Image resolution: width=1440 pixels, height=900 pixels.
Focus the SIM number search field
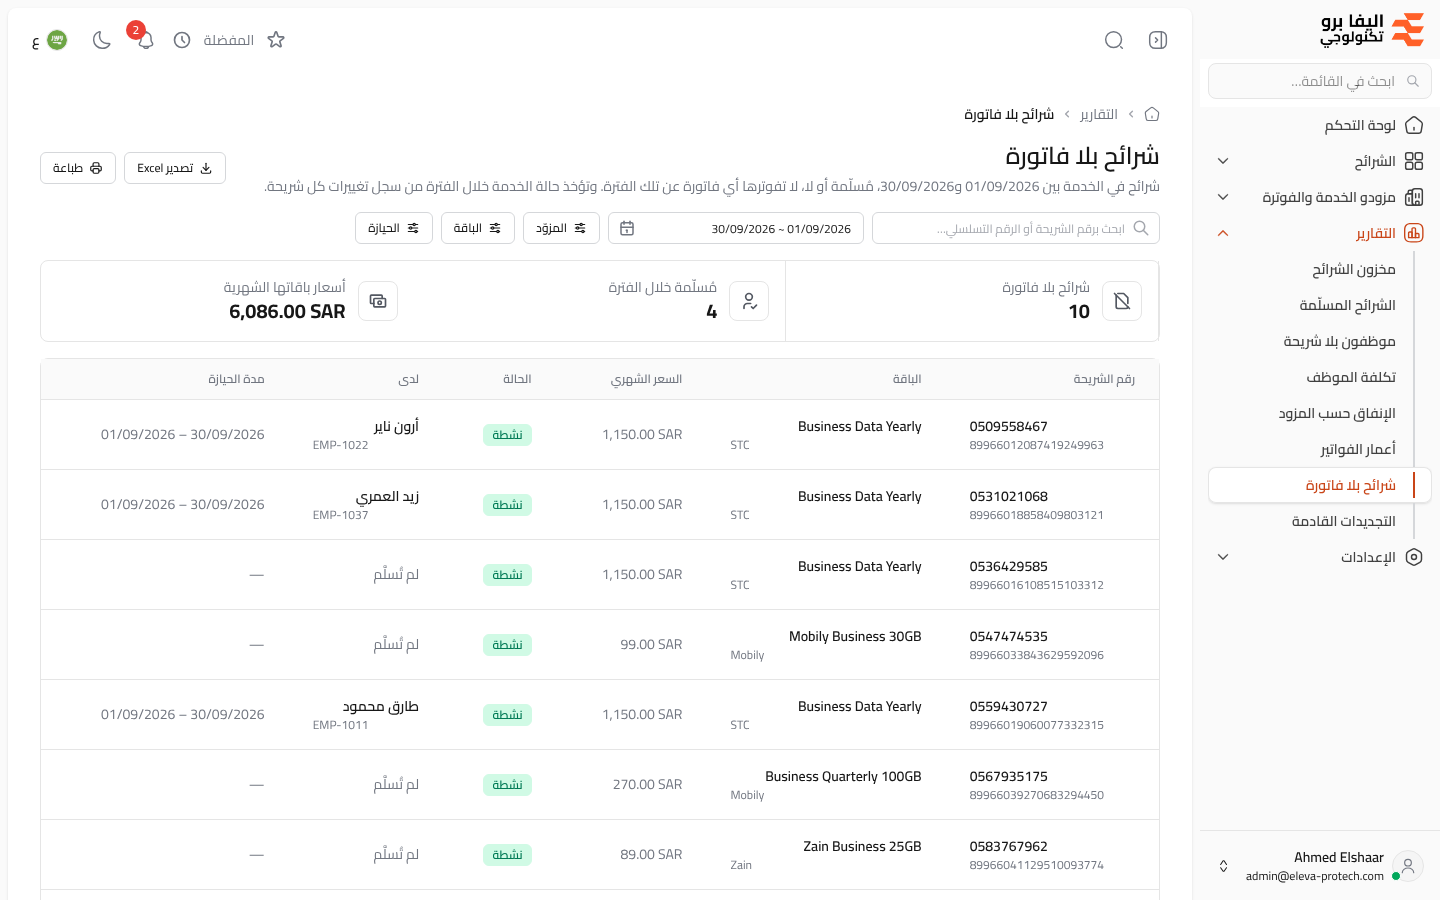(x=1016, y=228)
